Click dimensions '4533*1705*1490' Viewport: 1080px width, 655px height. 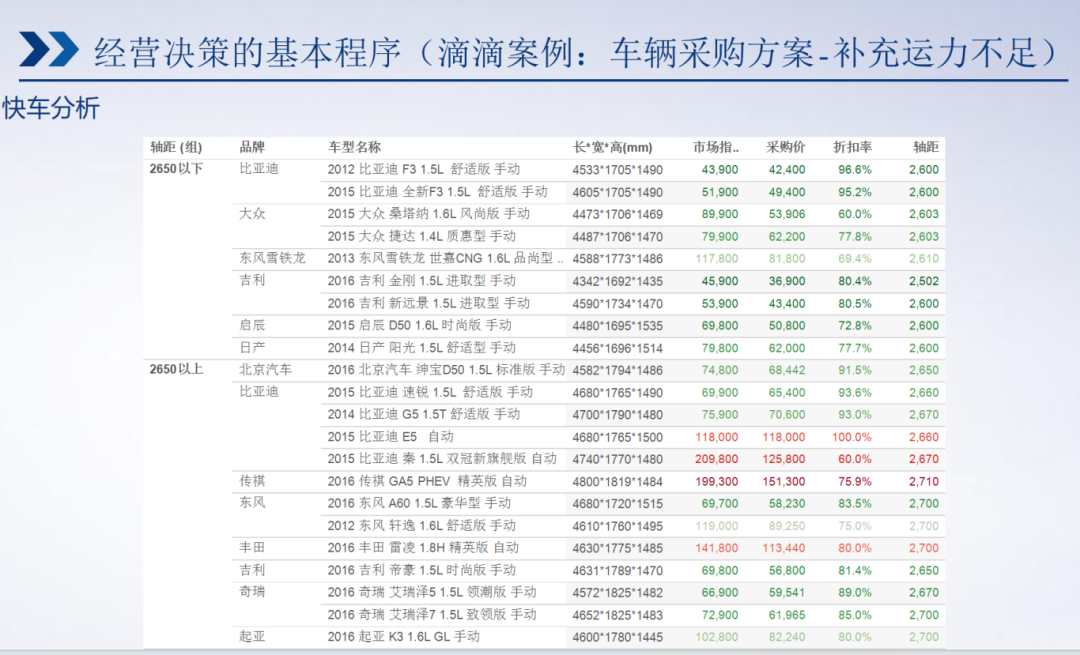[617, 170]
